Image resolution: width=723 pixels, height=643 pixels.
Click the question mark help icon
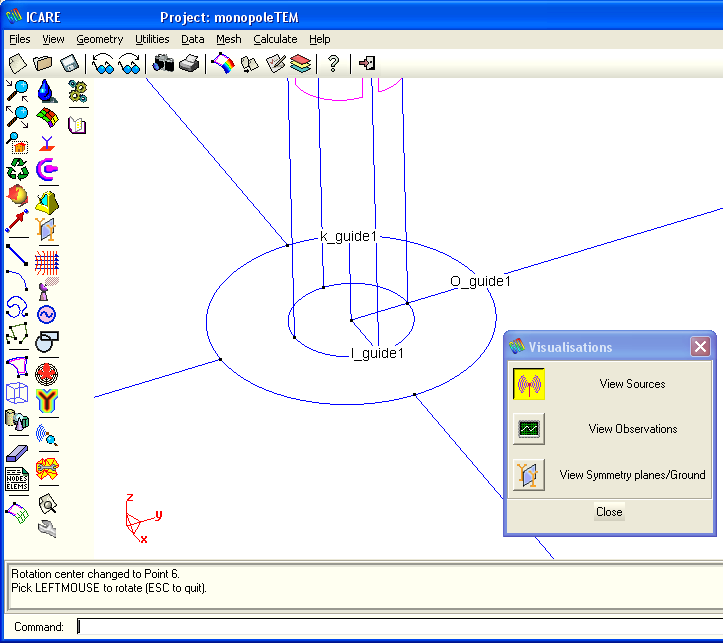333,63
